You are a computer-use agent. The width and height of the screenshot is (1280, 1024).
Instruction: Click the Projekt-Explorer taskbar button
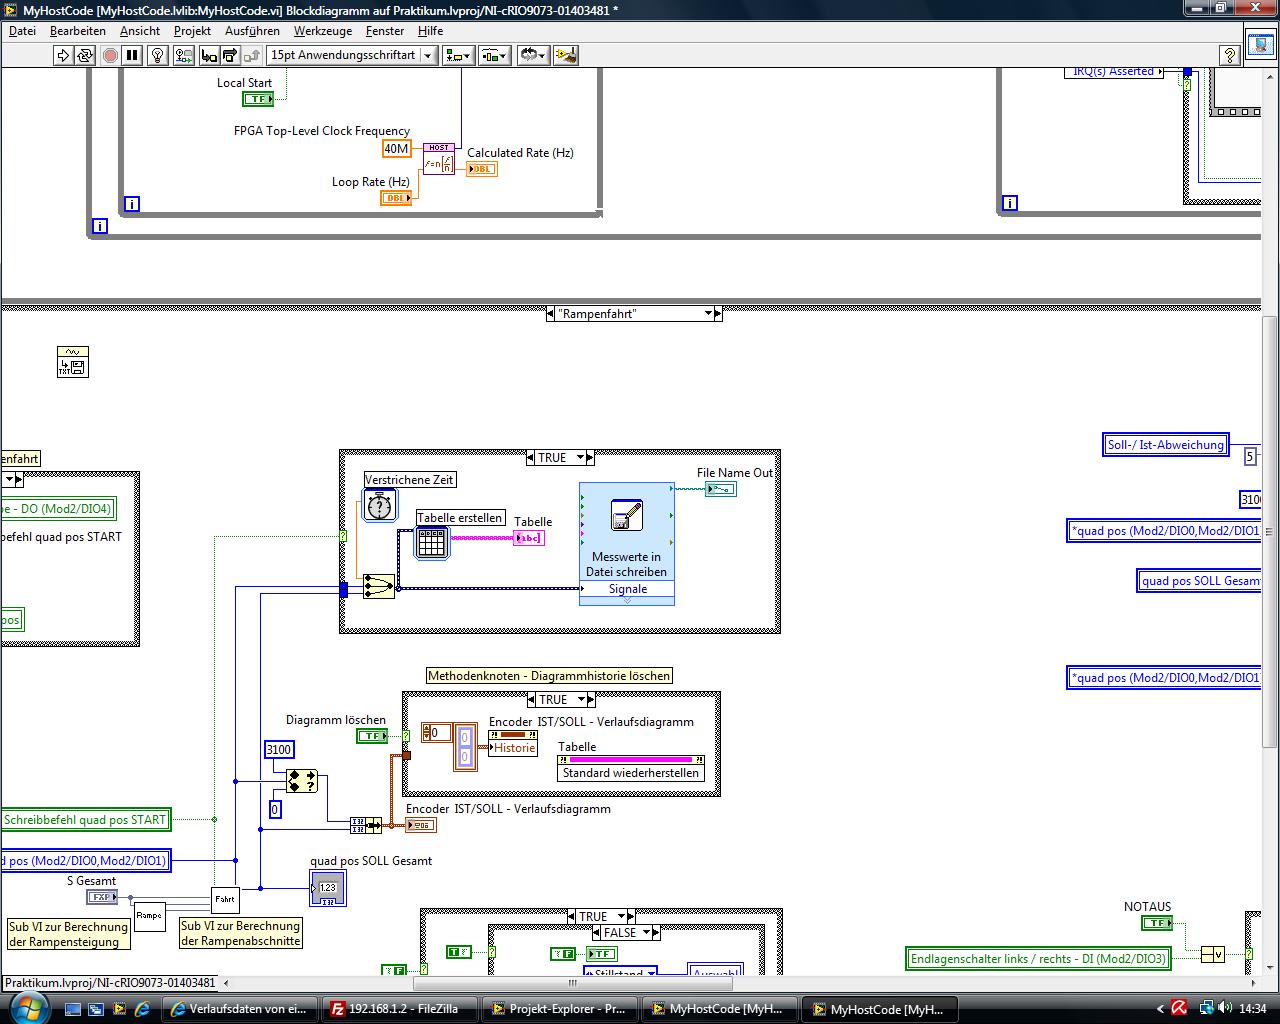click(558, 1009)
